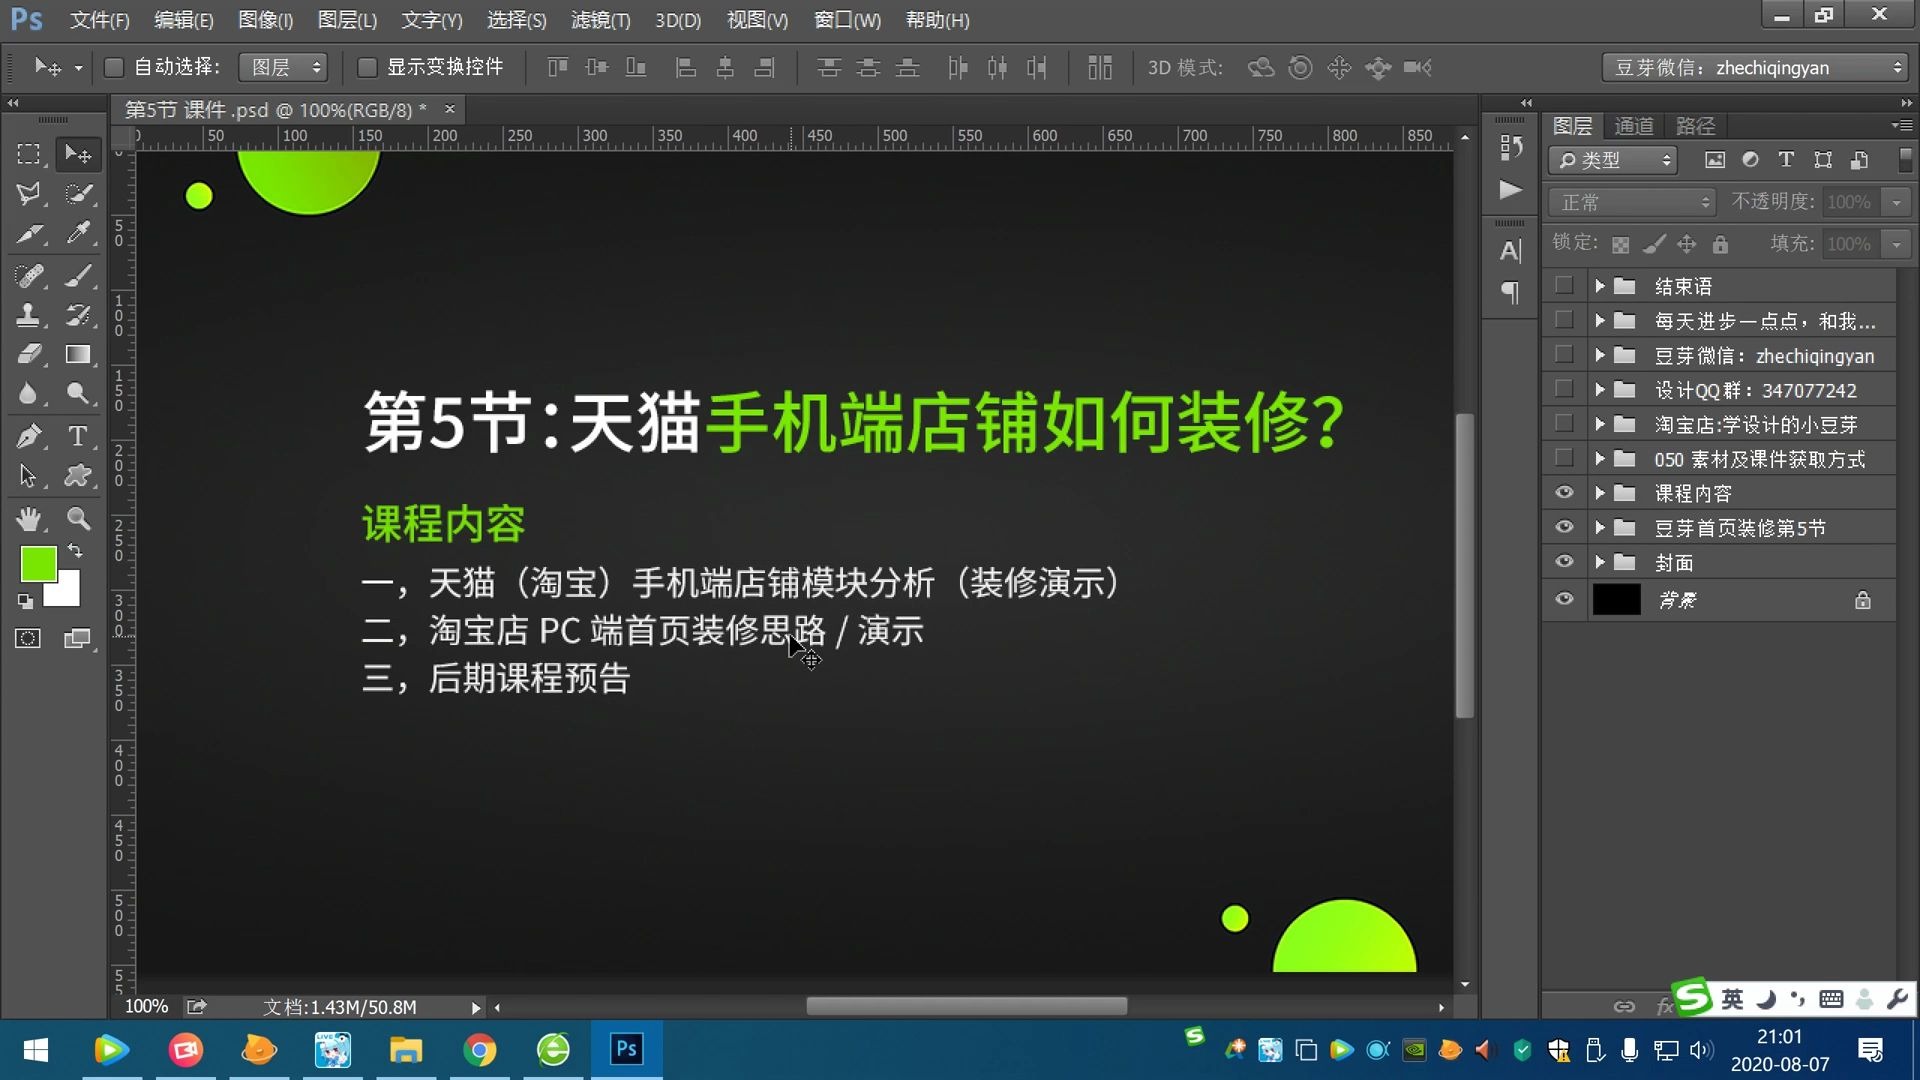This screenshot has width=1920, height=1080.
Task: Select the Lasso tool
Action: click(28, 194)
